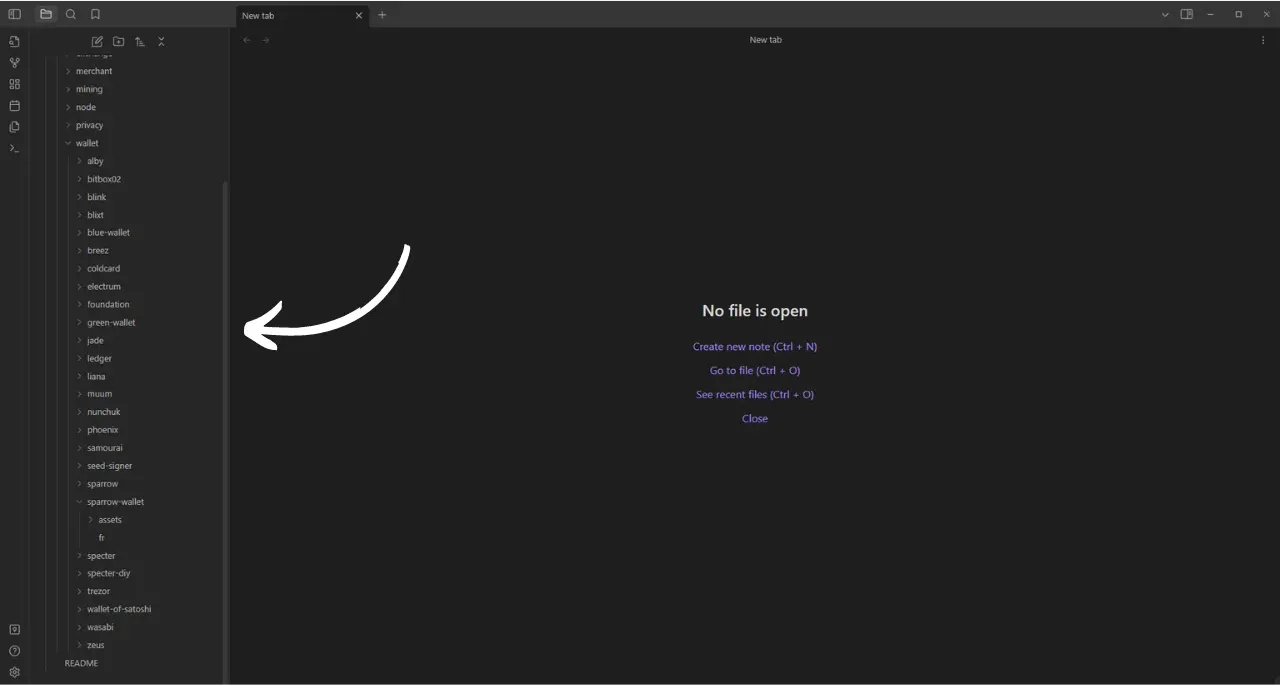Image resolution: width=1280 pixels, height=685 pixels.
Task: Add a new tab with plus button
Action: pyautogui.click(x=382, y=15)
